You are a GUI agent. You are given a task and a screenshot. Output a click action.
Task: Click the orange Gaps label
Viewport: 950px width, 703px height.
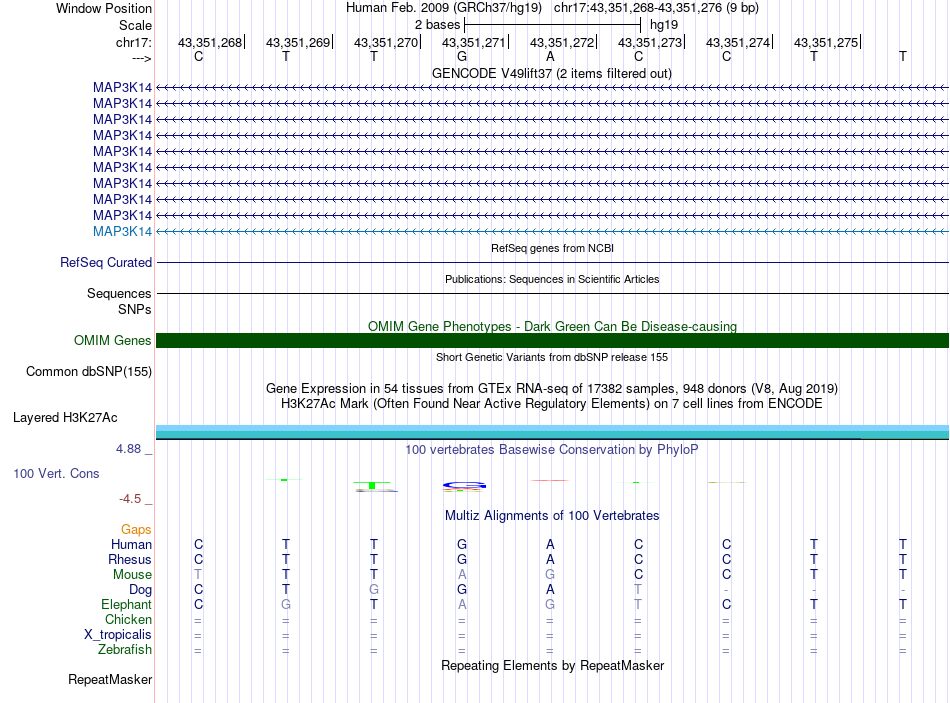(136, 530)
